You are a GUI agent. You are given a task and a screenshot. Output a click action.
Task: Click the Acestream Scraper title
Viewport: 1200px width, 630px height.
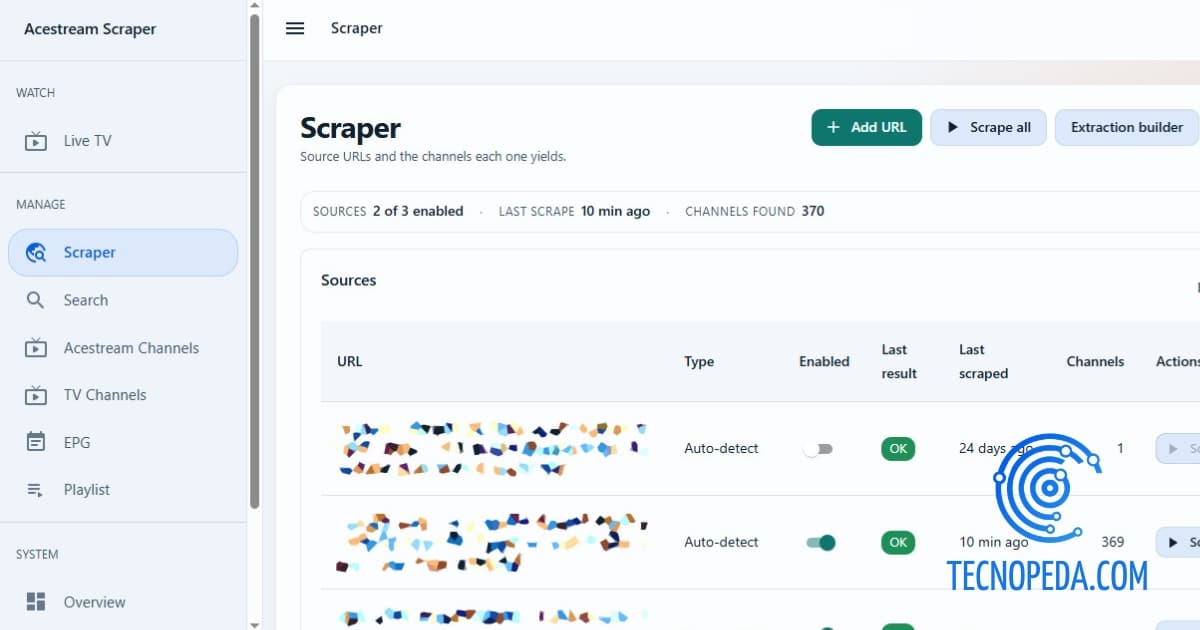[x=90, y=29]
